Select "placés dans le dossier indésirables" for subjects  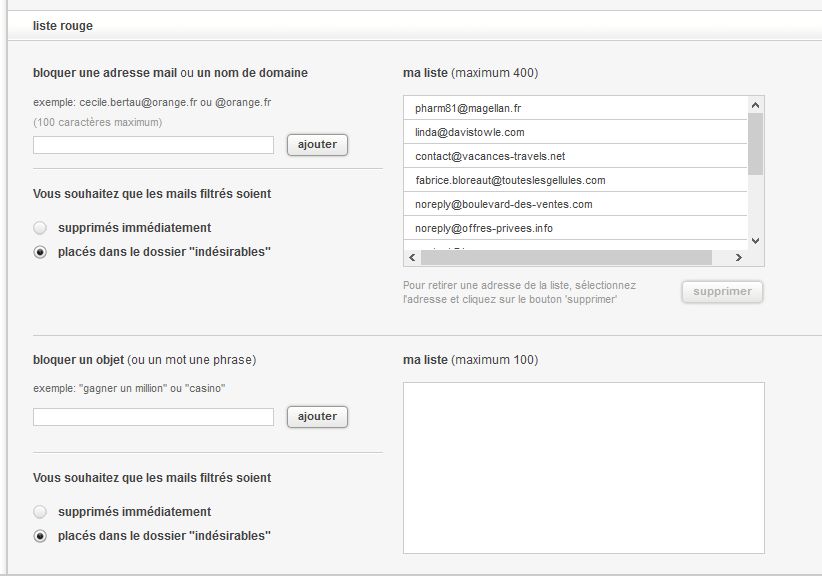(40, 536)
